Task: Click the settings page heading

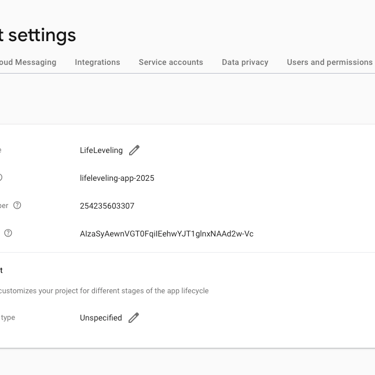Action: tap(38, 35)
